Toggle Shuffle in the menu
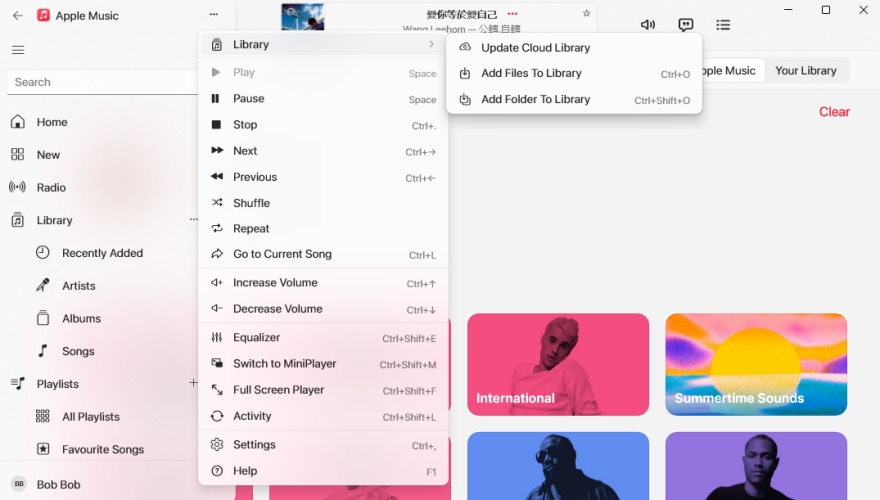 323,203
